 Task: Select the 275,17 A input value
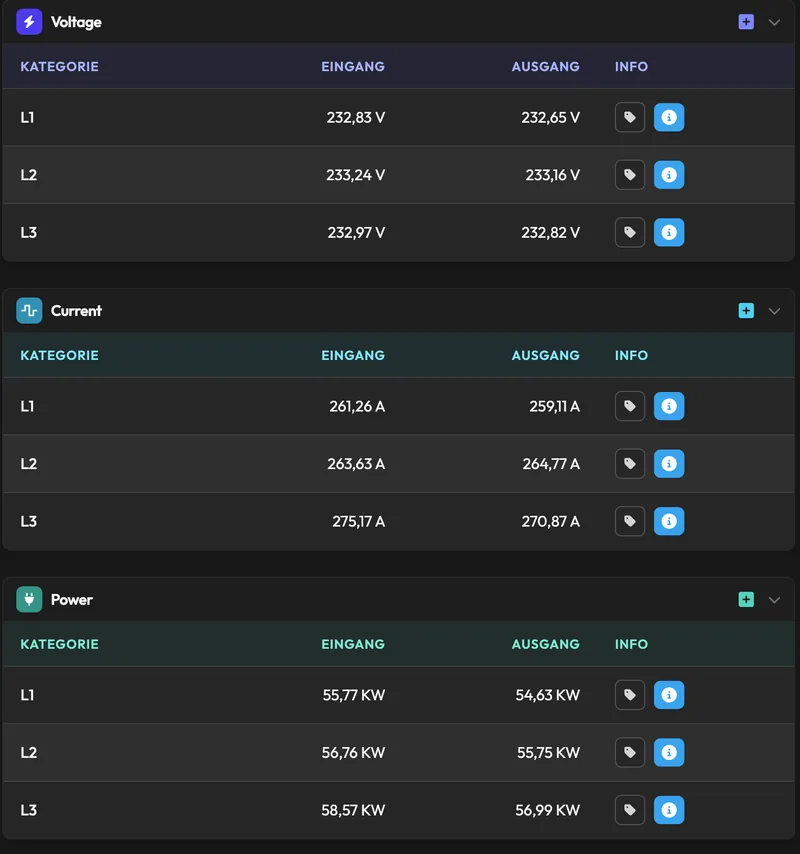pos(359,521)
